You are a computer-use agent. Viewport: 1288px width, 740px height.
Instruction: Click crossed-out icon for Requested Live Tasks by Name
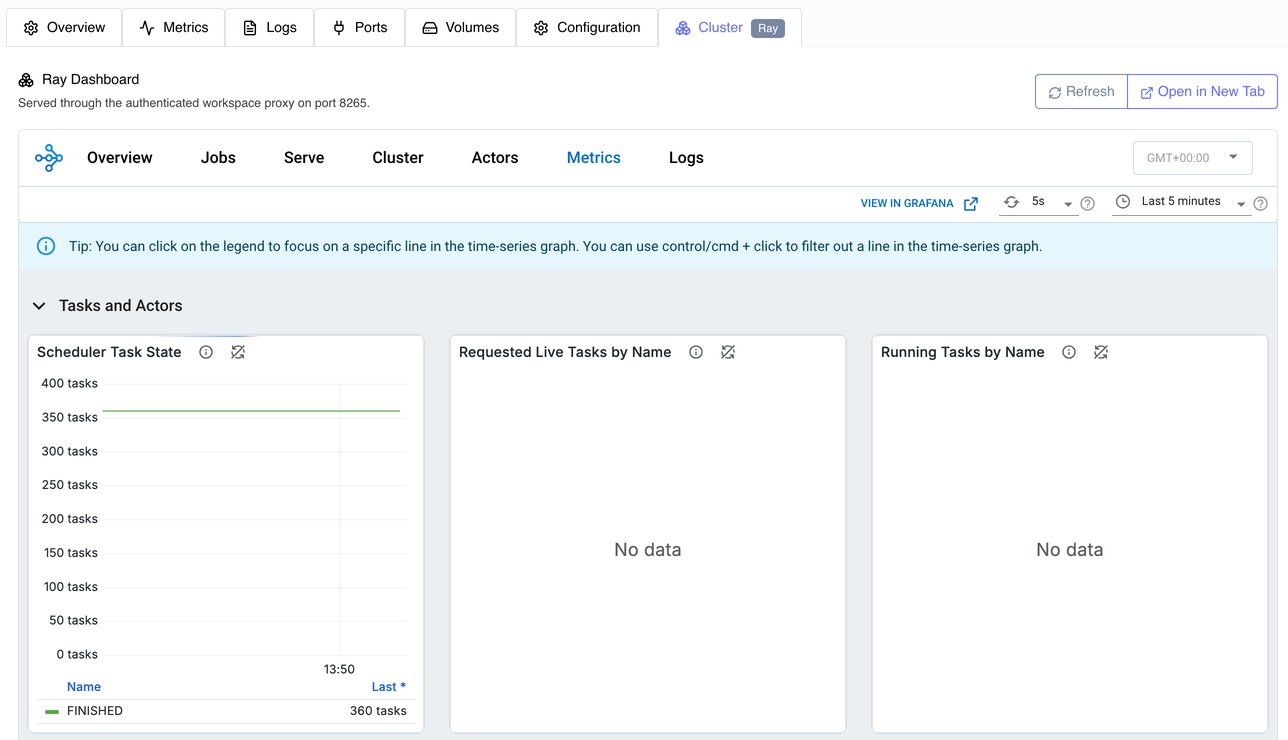pyautogui.click(x=728, y=352)
